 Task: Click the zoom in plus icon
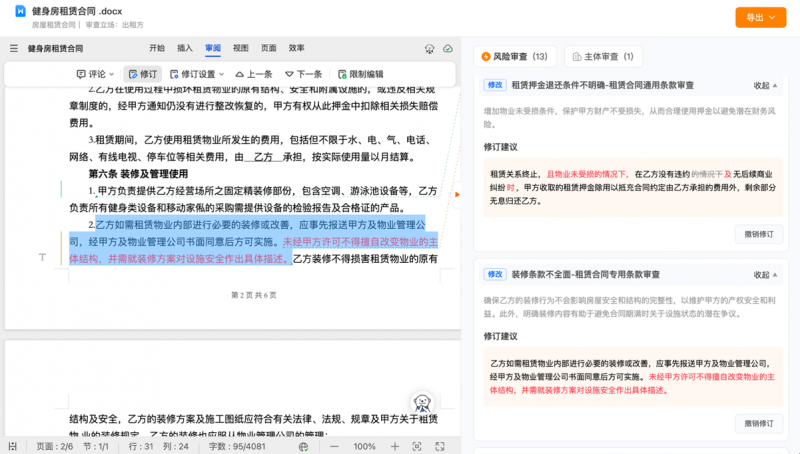pyautogui.click(x=395, y=446)
